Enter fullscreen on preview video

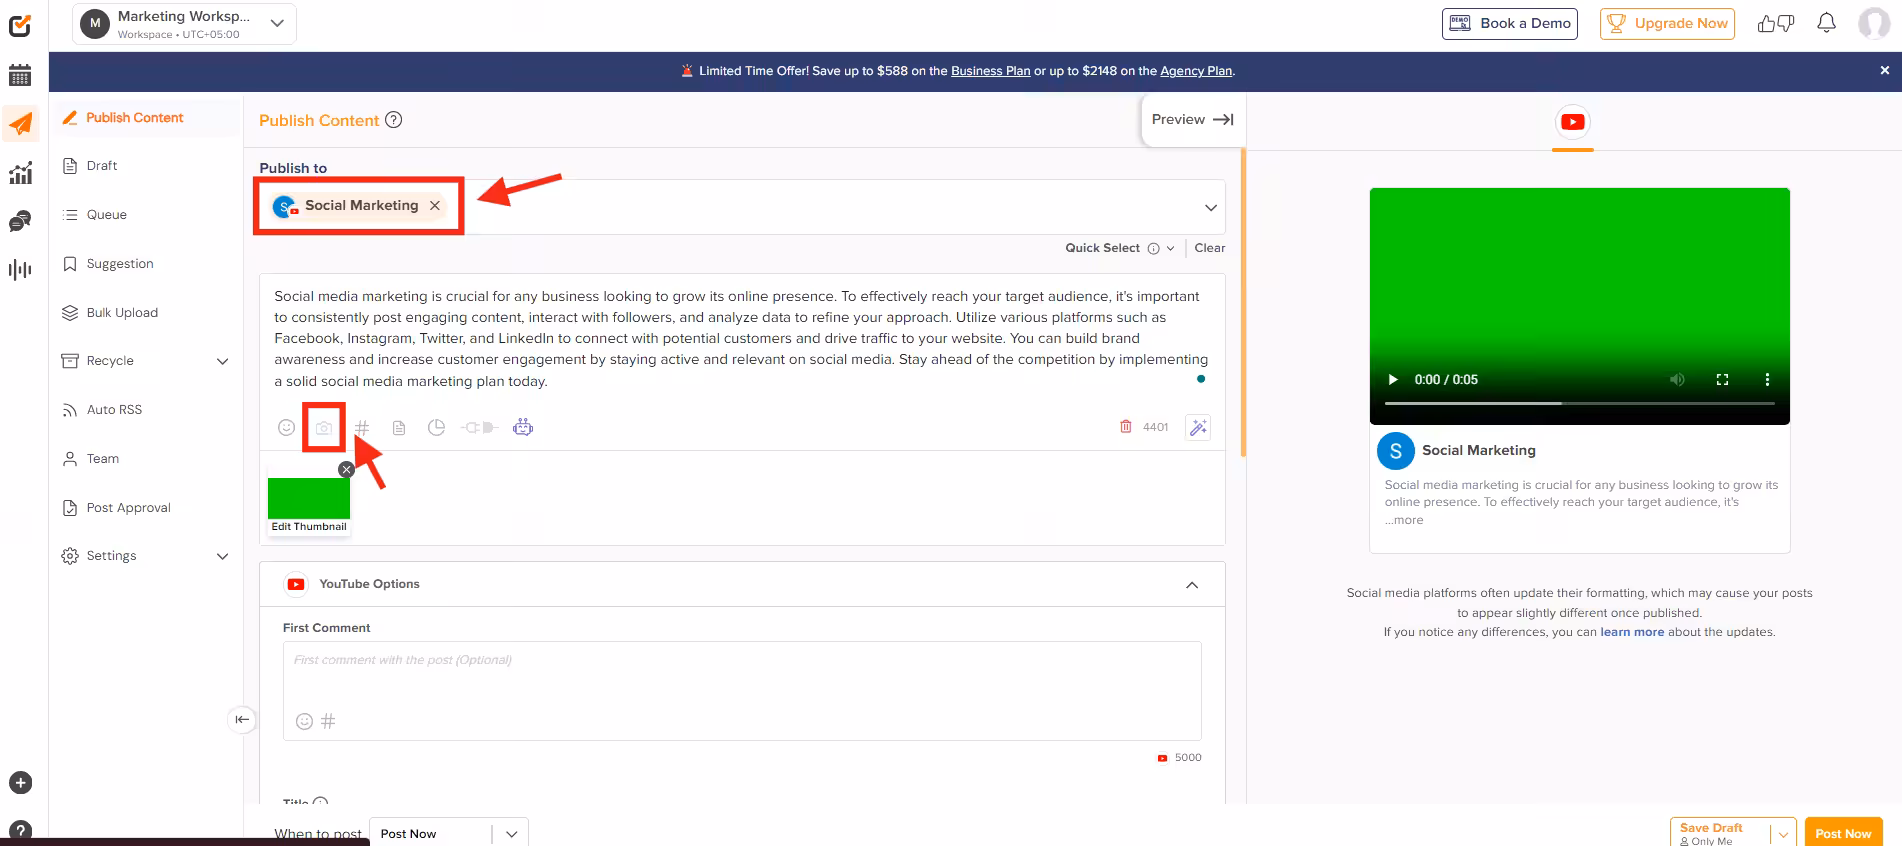click(1722, 380)
